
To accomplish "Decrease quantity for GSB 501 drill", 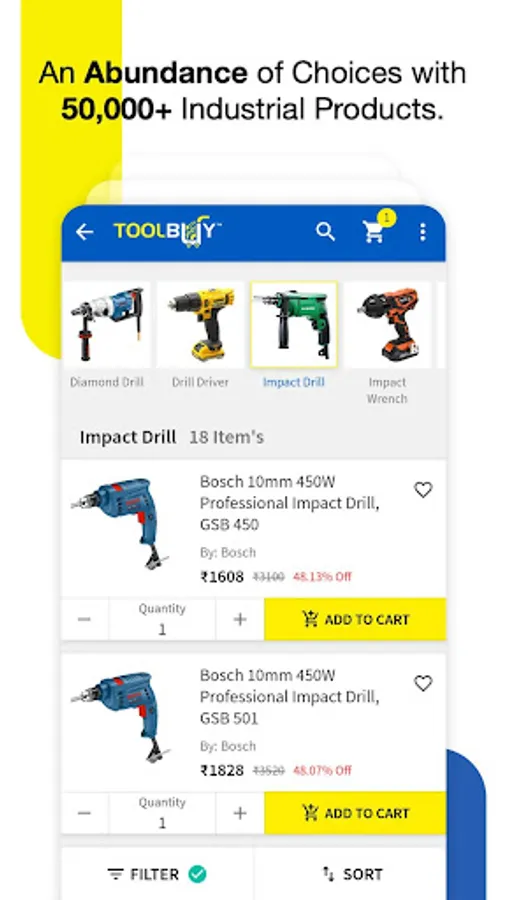I will tap(84, 813).
